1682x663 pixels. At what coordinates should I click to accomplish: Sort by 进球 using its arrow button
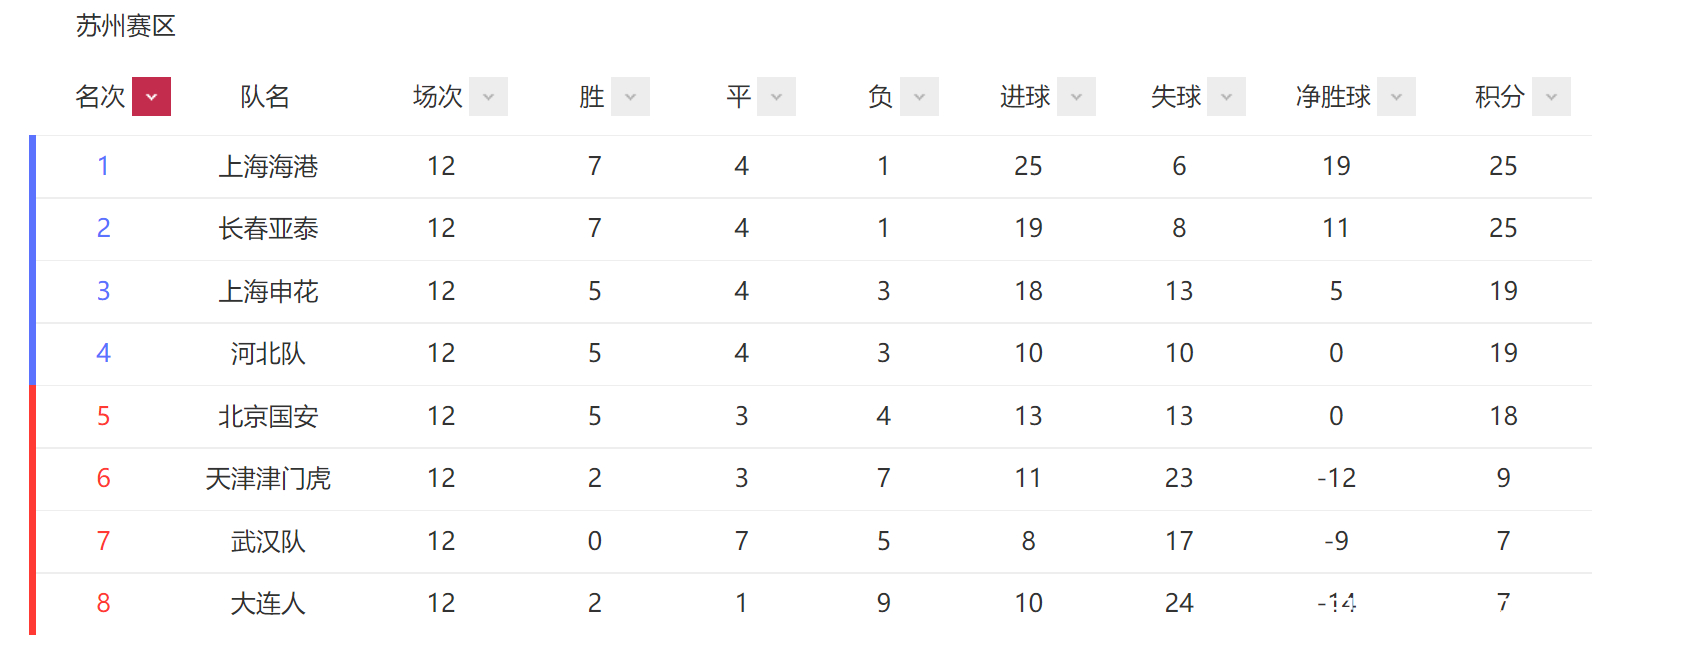[x=1076, y=97]
